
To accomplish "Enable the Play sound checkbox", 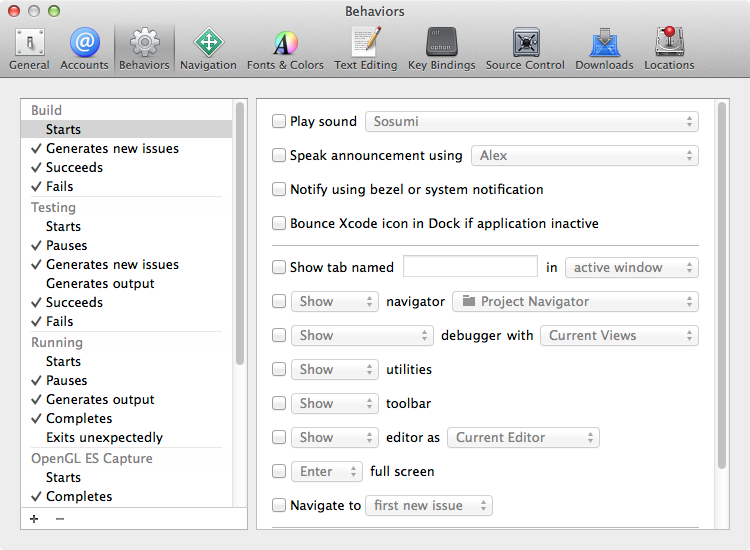I will 280,122.
